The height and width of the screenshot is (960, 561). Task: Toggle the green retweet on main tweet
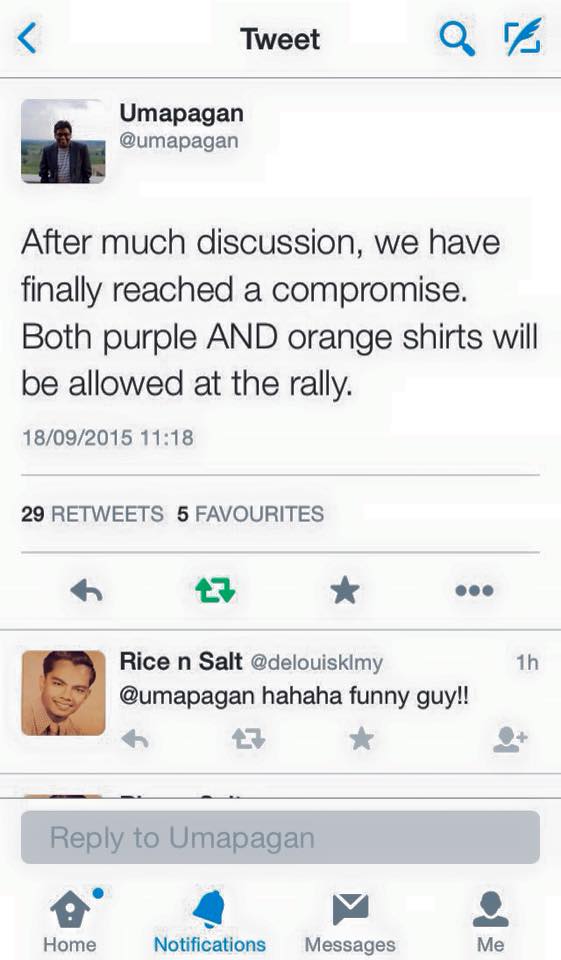click(215, 590)
